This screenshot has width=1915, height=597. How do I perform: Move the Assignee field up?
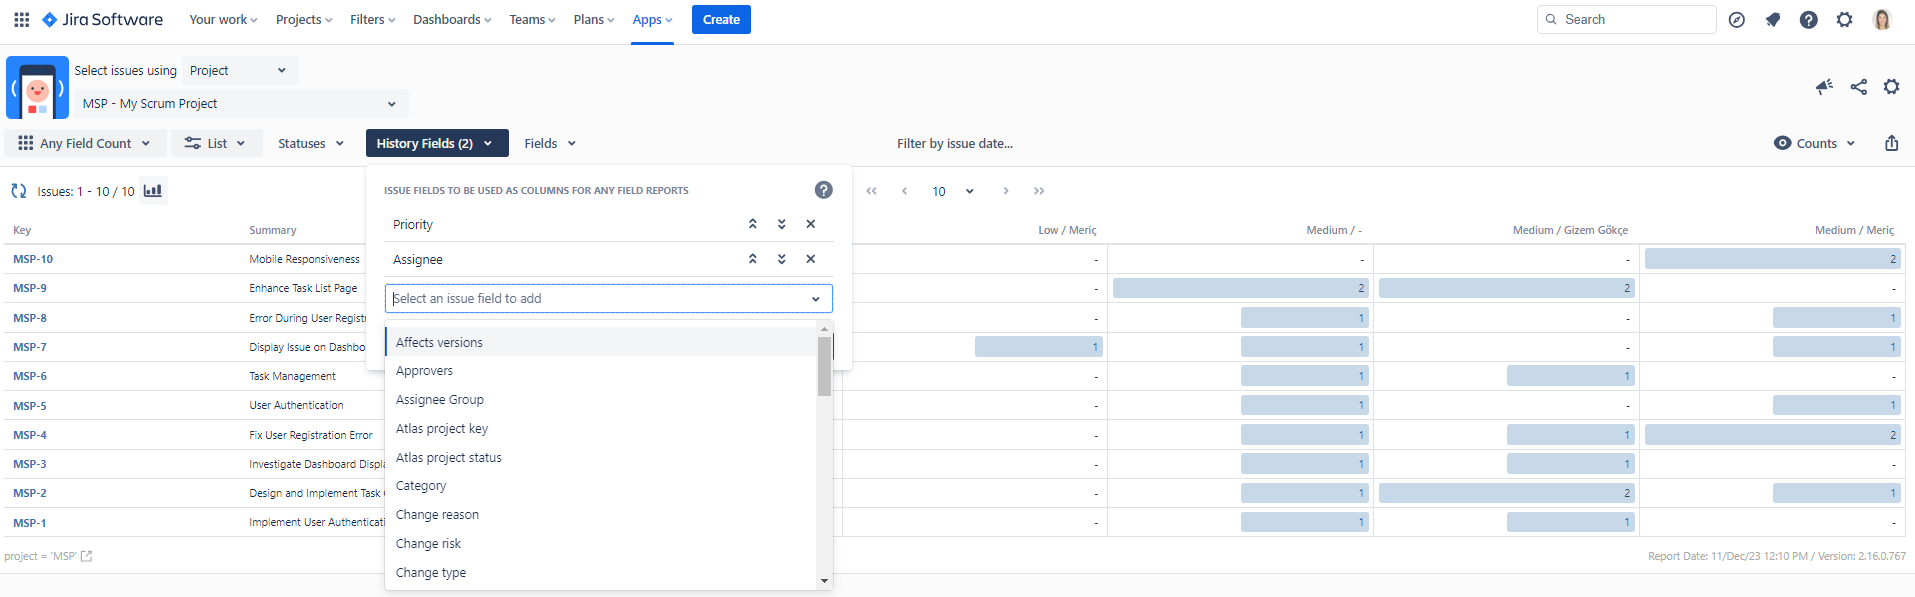point(752,259)
